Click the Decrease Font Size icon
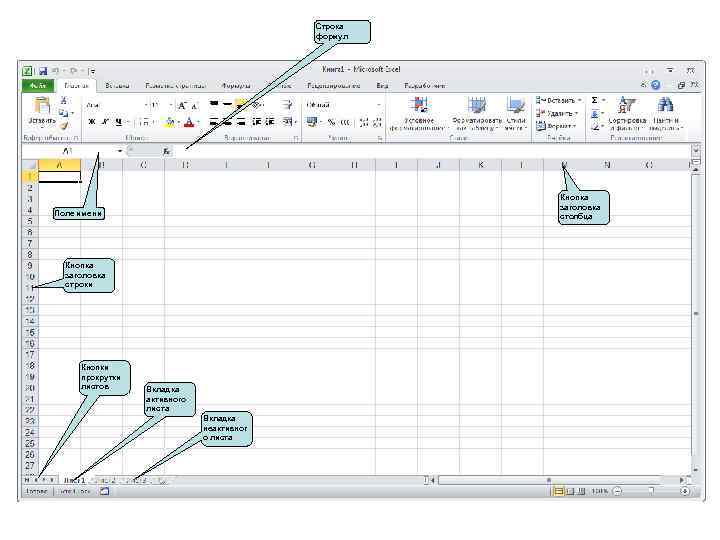 click(x=195, y=106)
